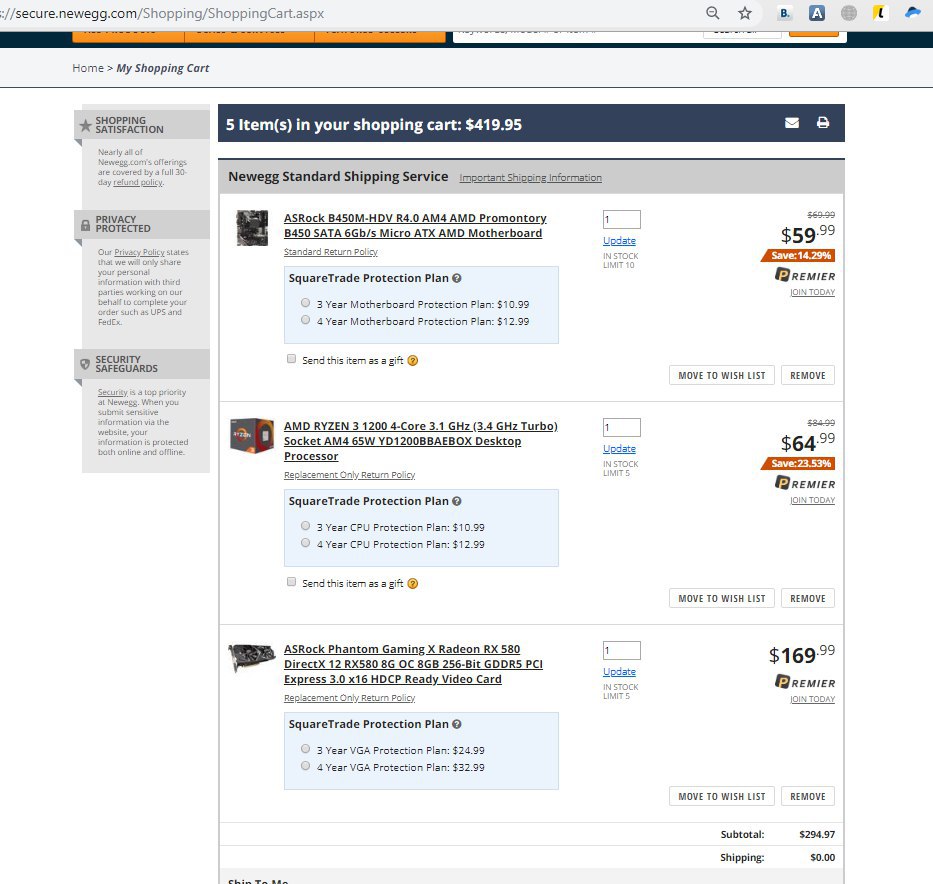
Task: Select 4 Year VGA Protection Plan
Action: click(x=305, y=766)
